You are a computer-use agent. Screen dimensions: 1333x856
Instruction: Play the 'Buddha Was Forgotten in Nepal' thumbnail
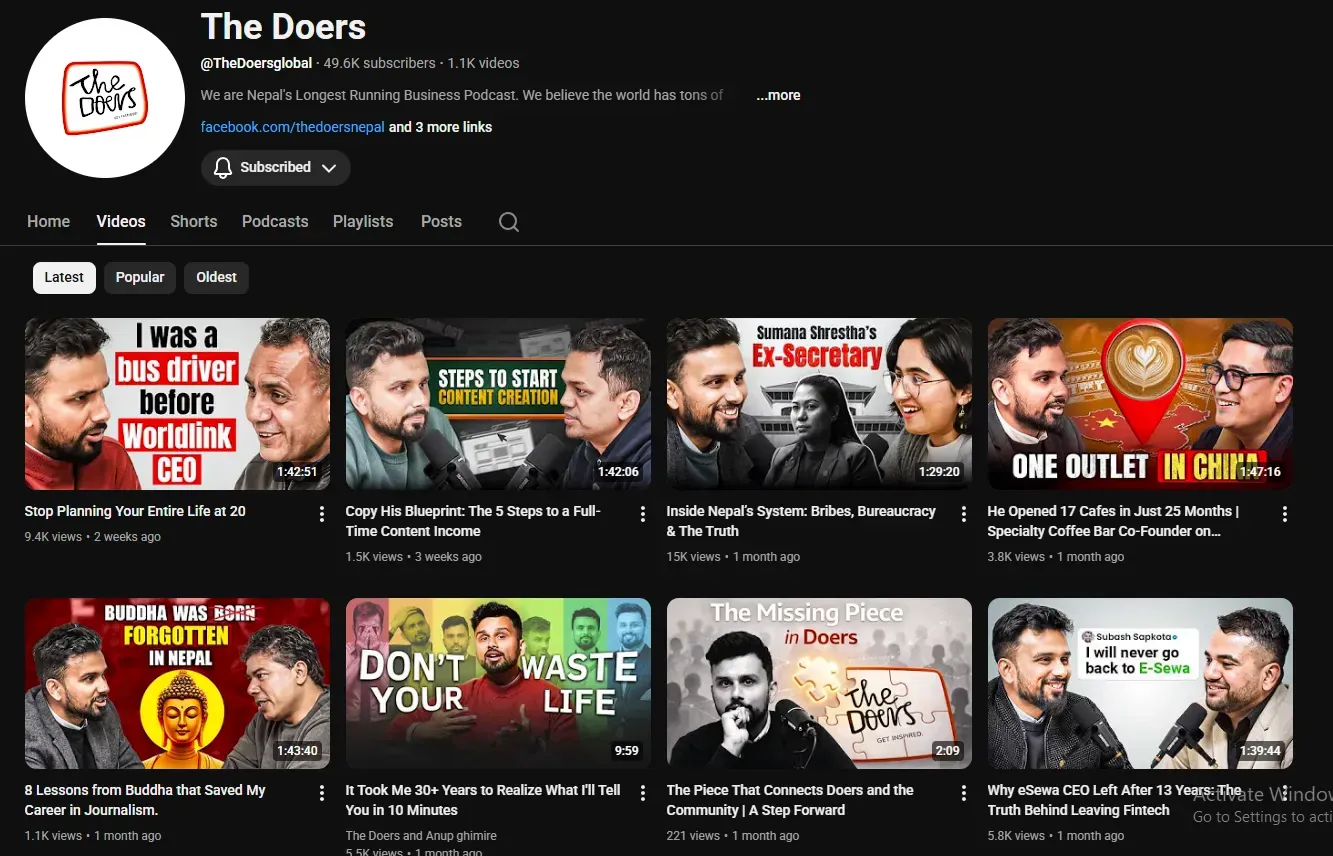pyautogui.click(x=177, y=683)
